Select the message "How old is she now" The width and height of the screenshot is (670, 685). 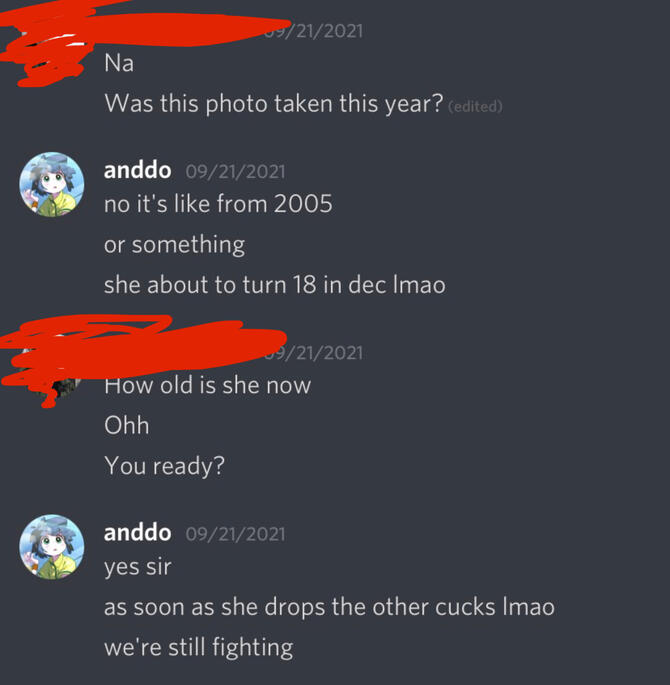tap(207, 385)
